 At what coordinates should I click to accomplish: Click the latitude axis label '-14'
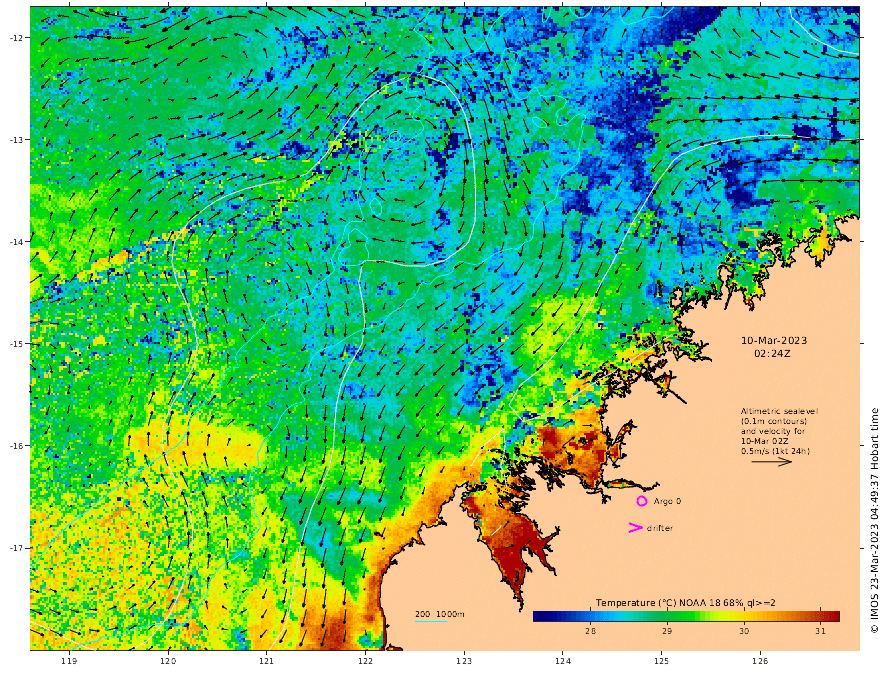(x=16, y=242)
